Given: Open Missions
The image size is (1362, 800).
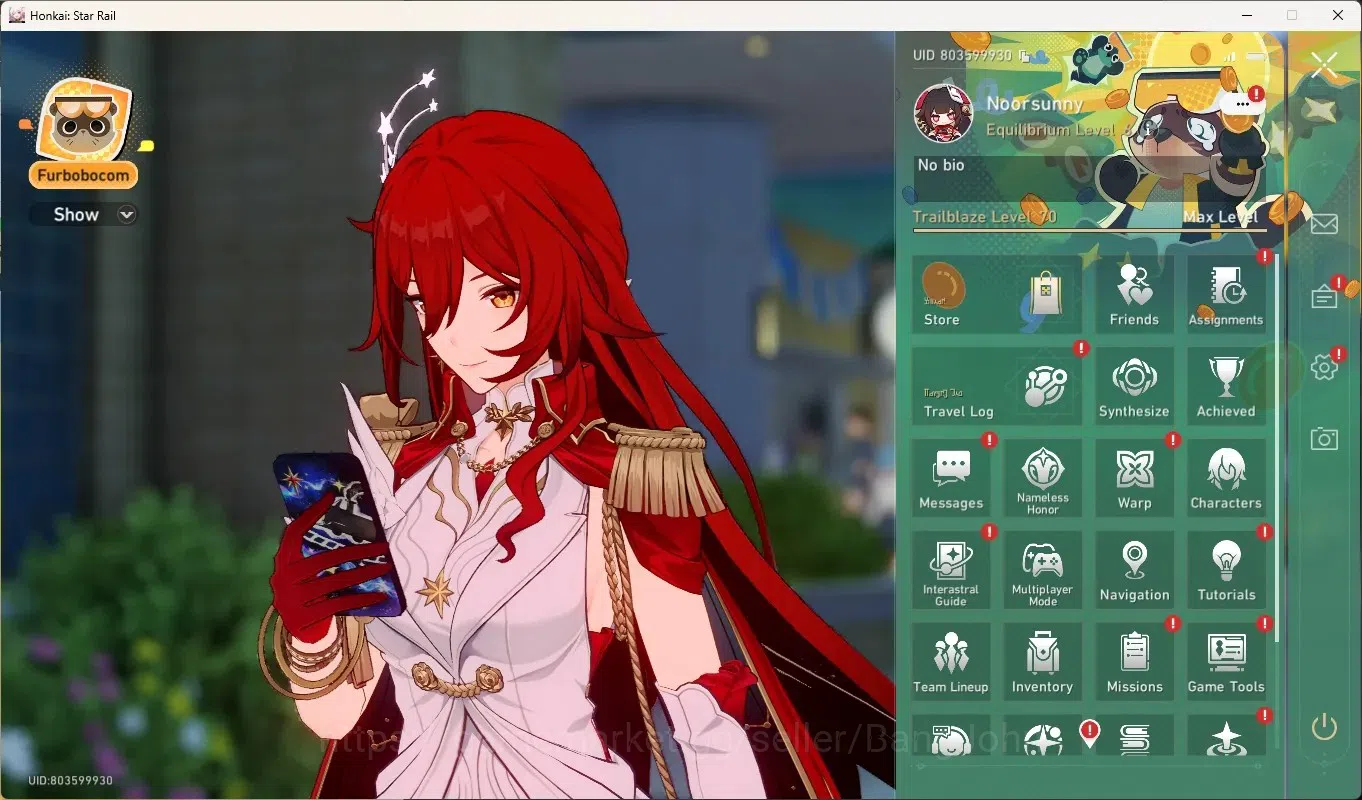Looking at the screenshot, I should click(1134, 663).
